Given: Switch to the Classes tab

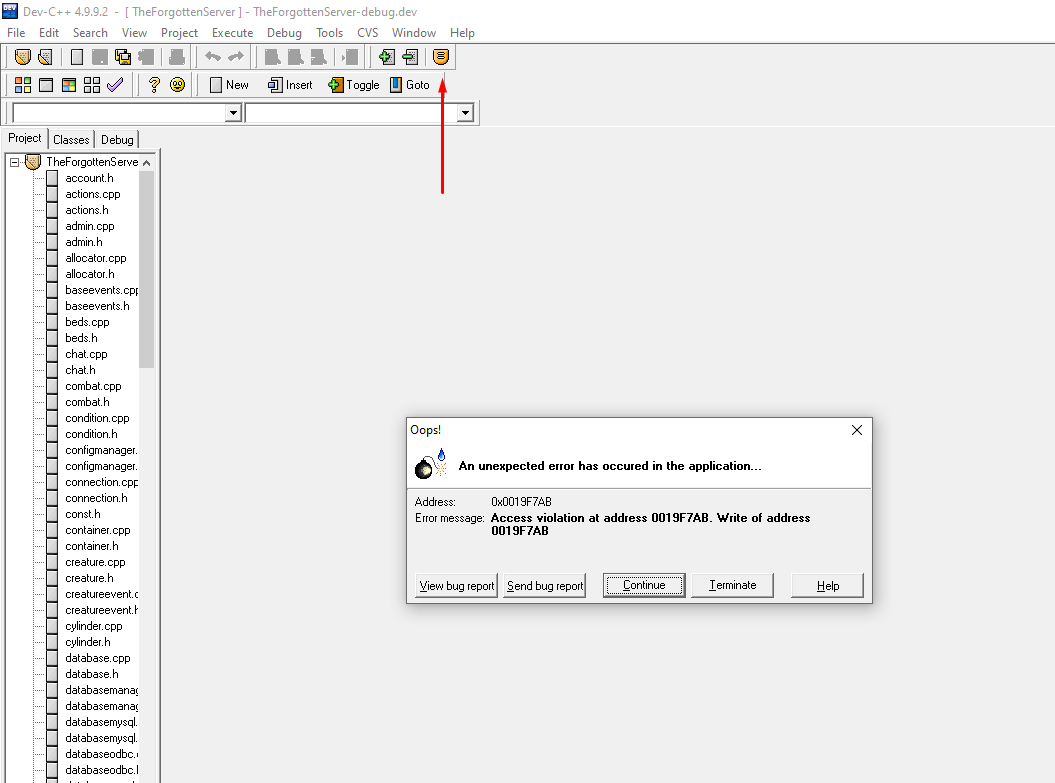Looking at the screenshot, I should coord(71,140).
